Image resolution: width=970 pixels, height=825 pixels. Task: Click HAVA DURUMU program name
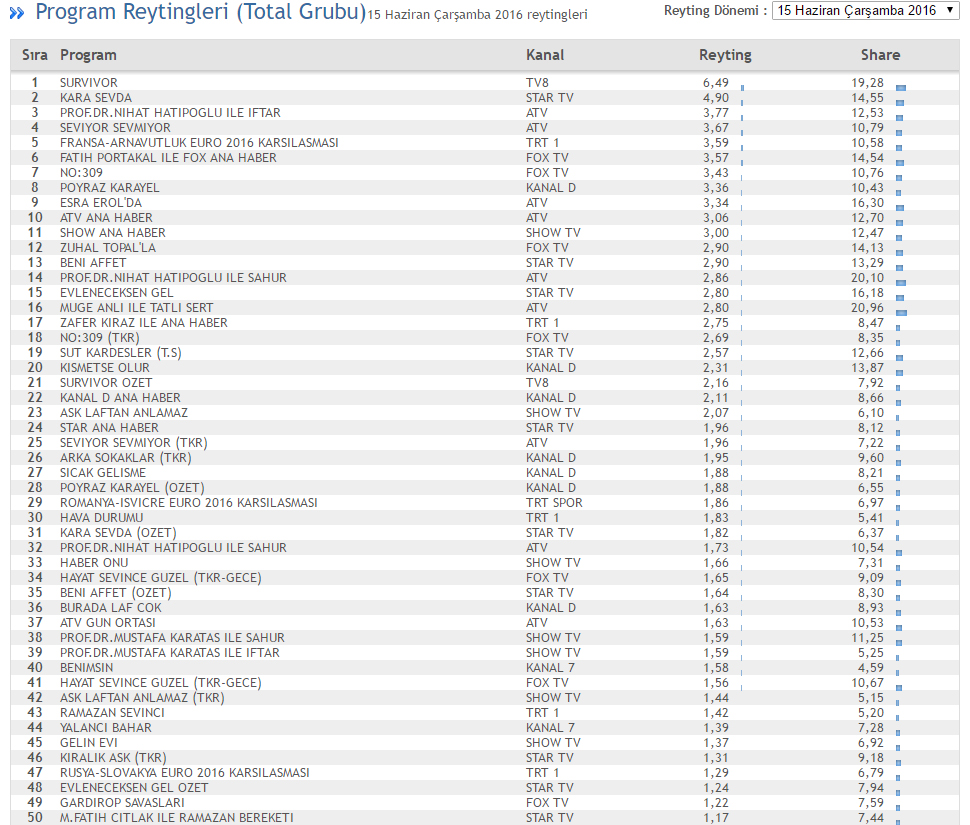[x=101, y=518]
